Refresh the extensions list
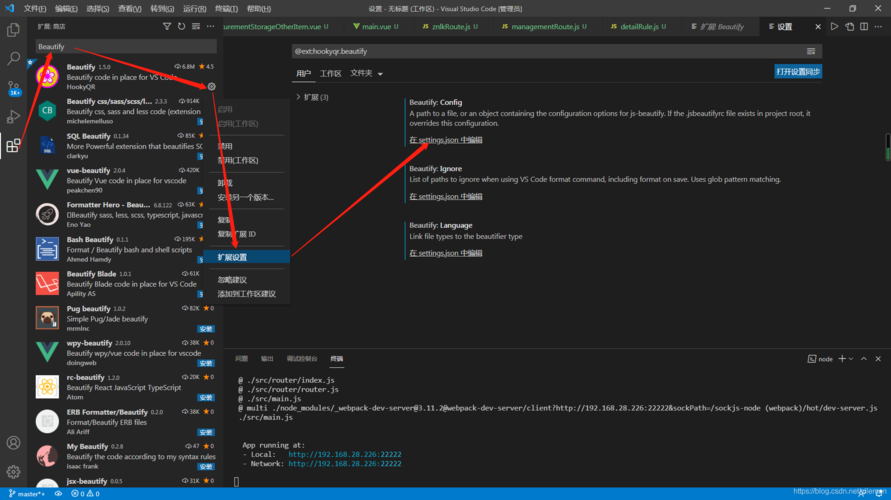891x500 pixels. 181,27
